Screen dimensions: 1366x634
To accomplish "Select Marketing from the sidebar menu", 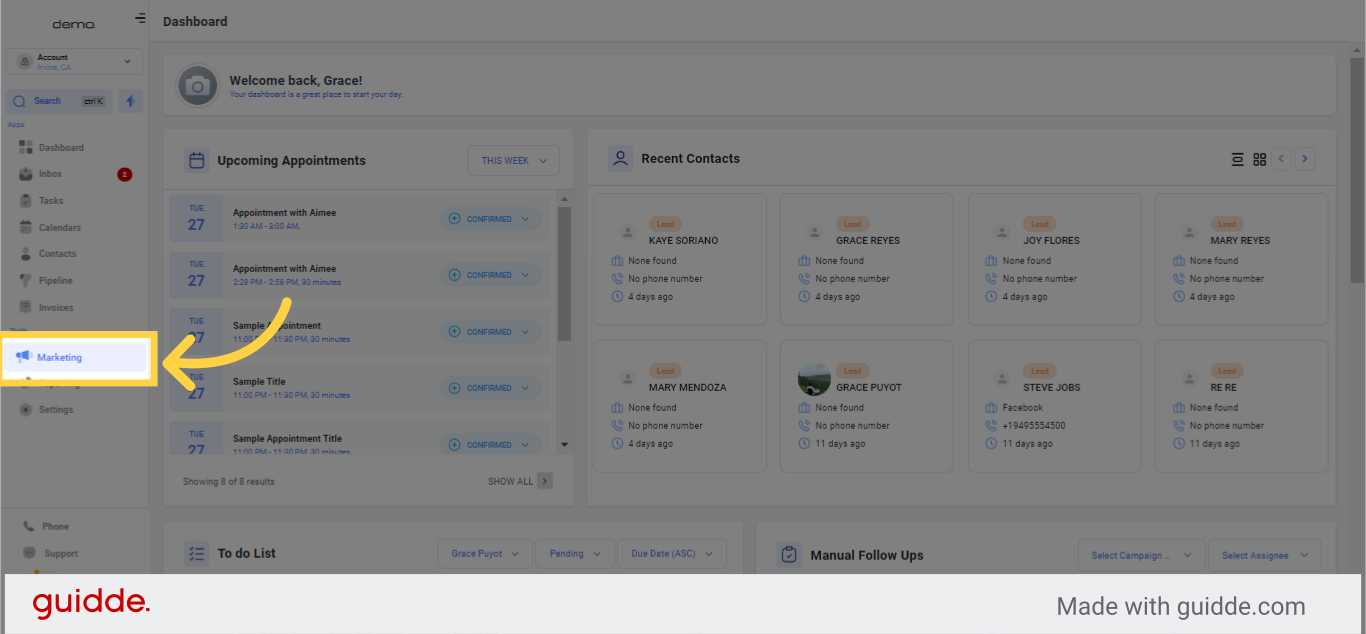I will 58,357.
